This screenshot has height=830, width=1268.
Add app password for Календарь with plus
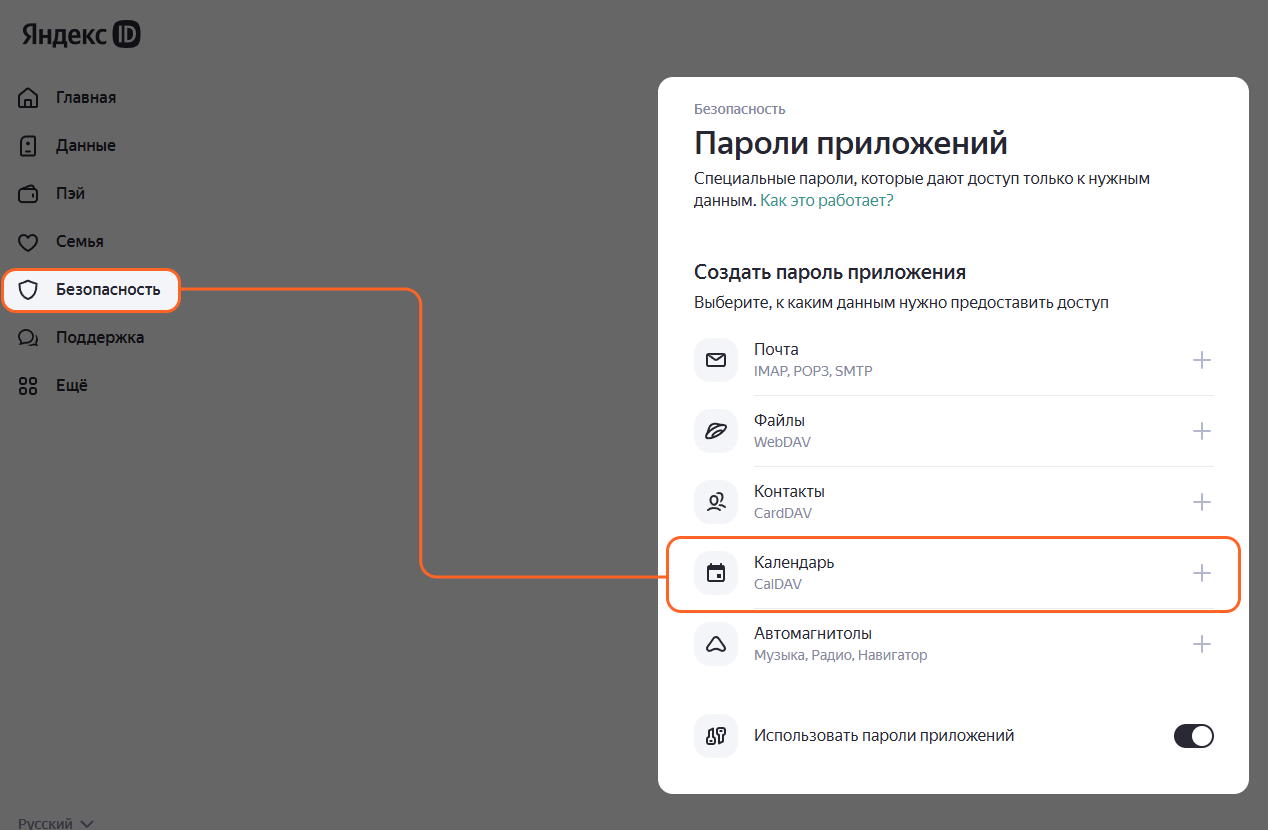tap(1202, 573)
